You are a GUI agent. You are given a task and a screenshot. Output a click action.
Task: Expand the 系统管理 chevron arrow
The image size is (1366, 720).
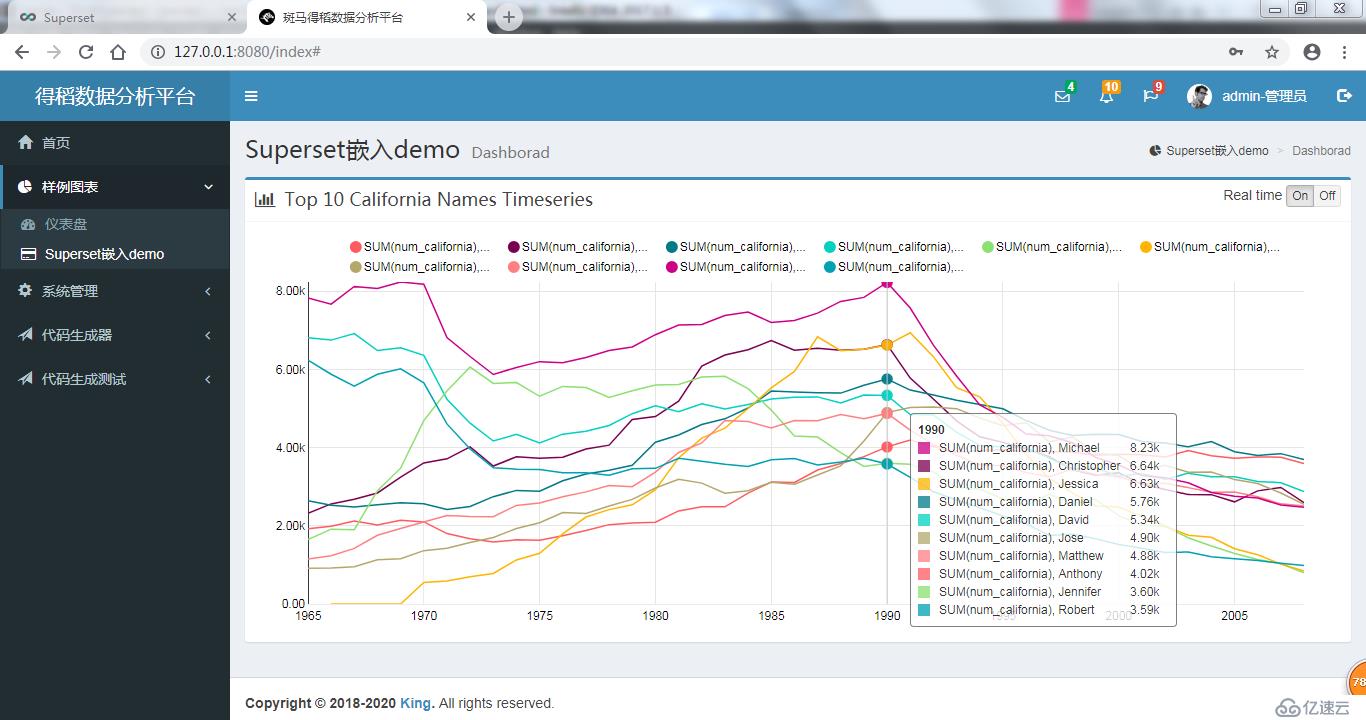tap(208, 291)
